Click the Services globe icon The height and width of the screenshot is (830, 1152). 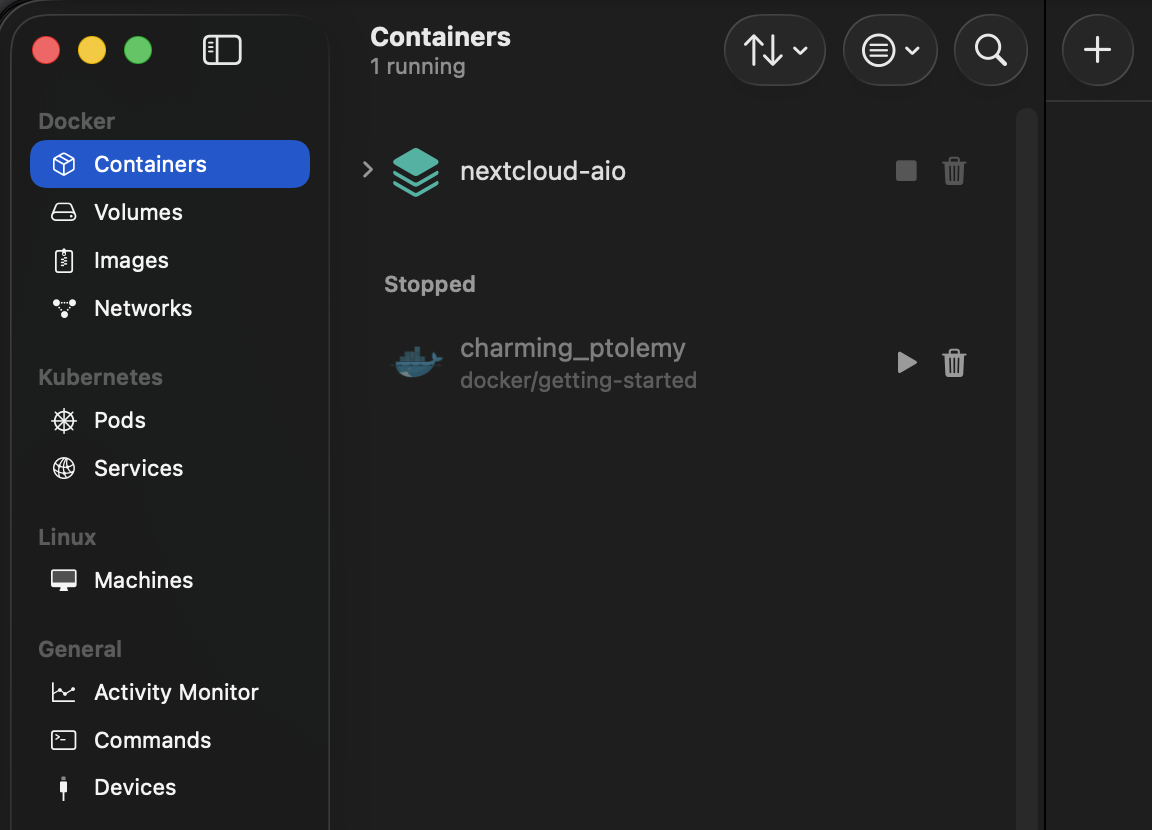pyautogui.click(x=64, y=469)
